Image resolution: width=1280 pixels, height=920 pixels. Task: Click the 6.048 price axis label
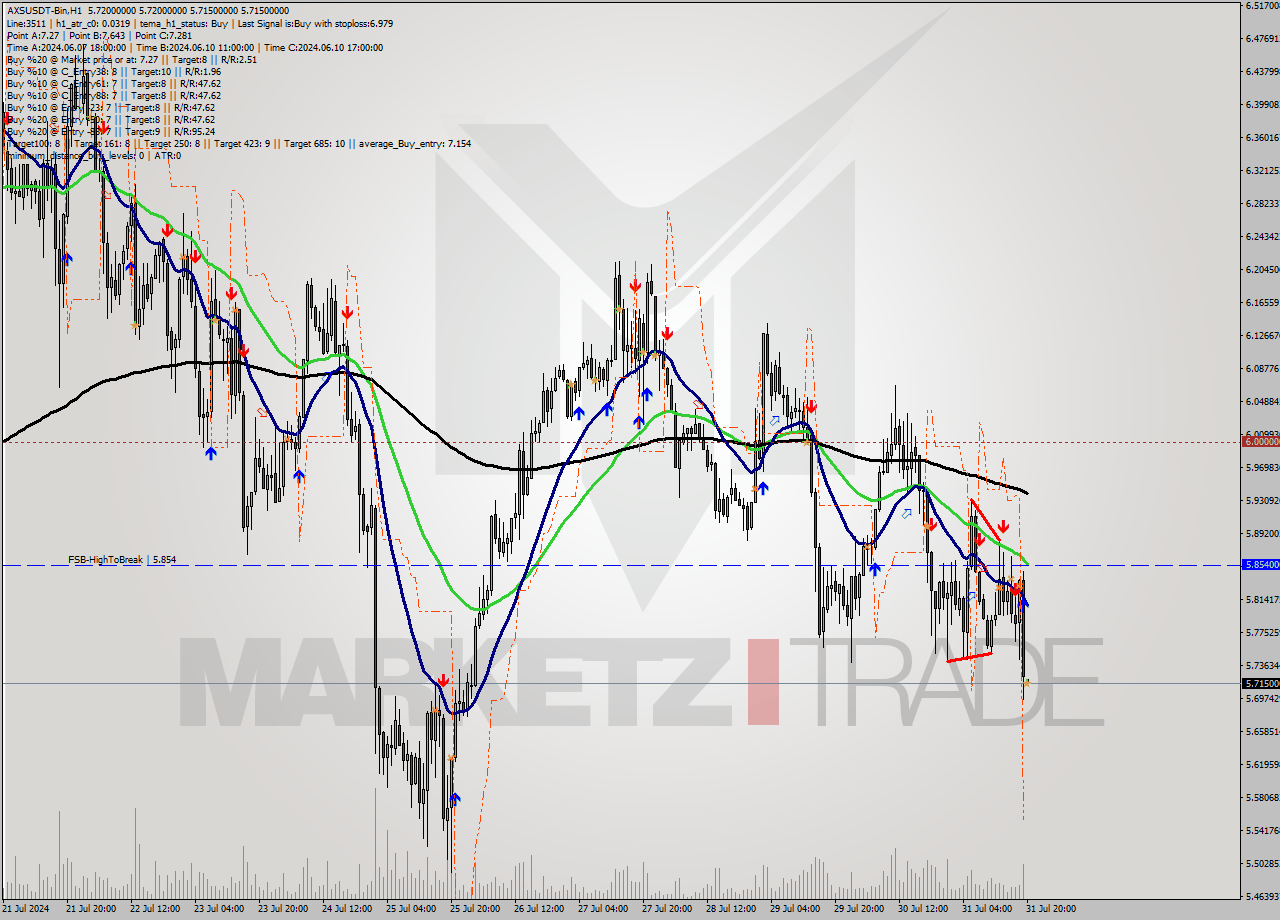(x=1262, y=402)
